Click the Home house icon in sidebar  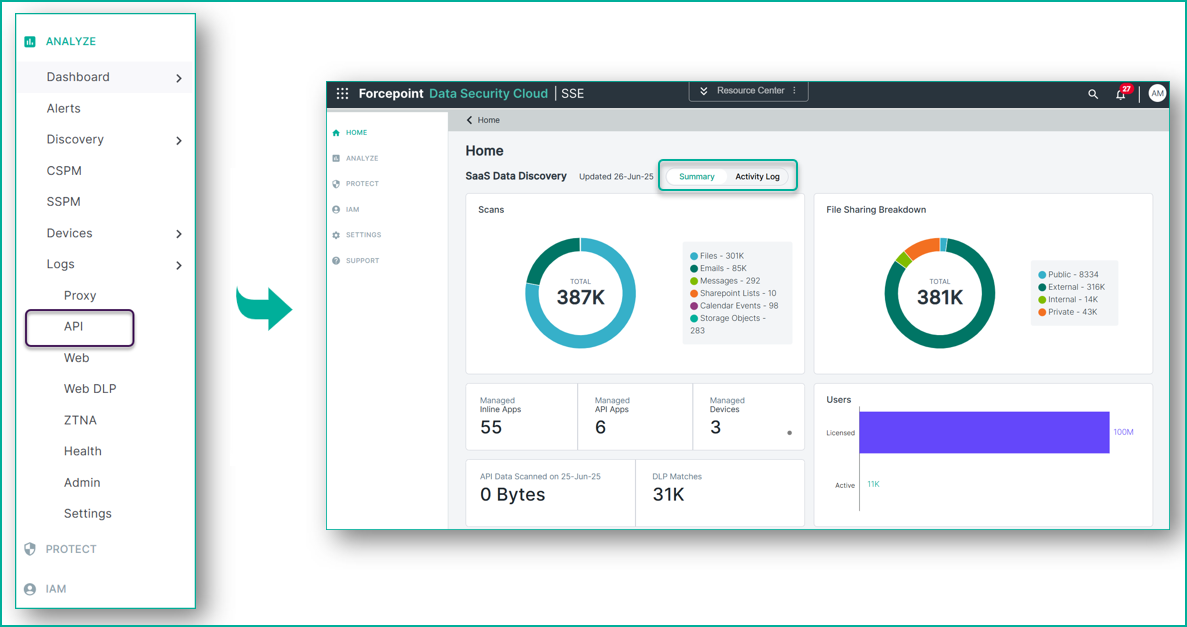336,133
